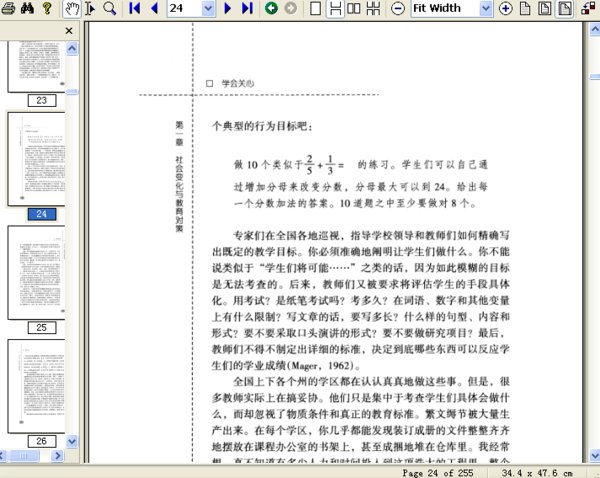This screenshot has width=600, height=478.
Task: Click document scrollbar up arrow
Action: [595, 29]
